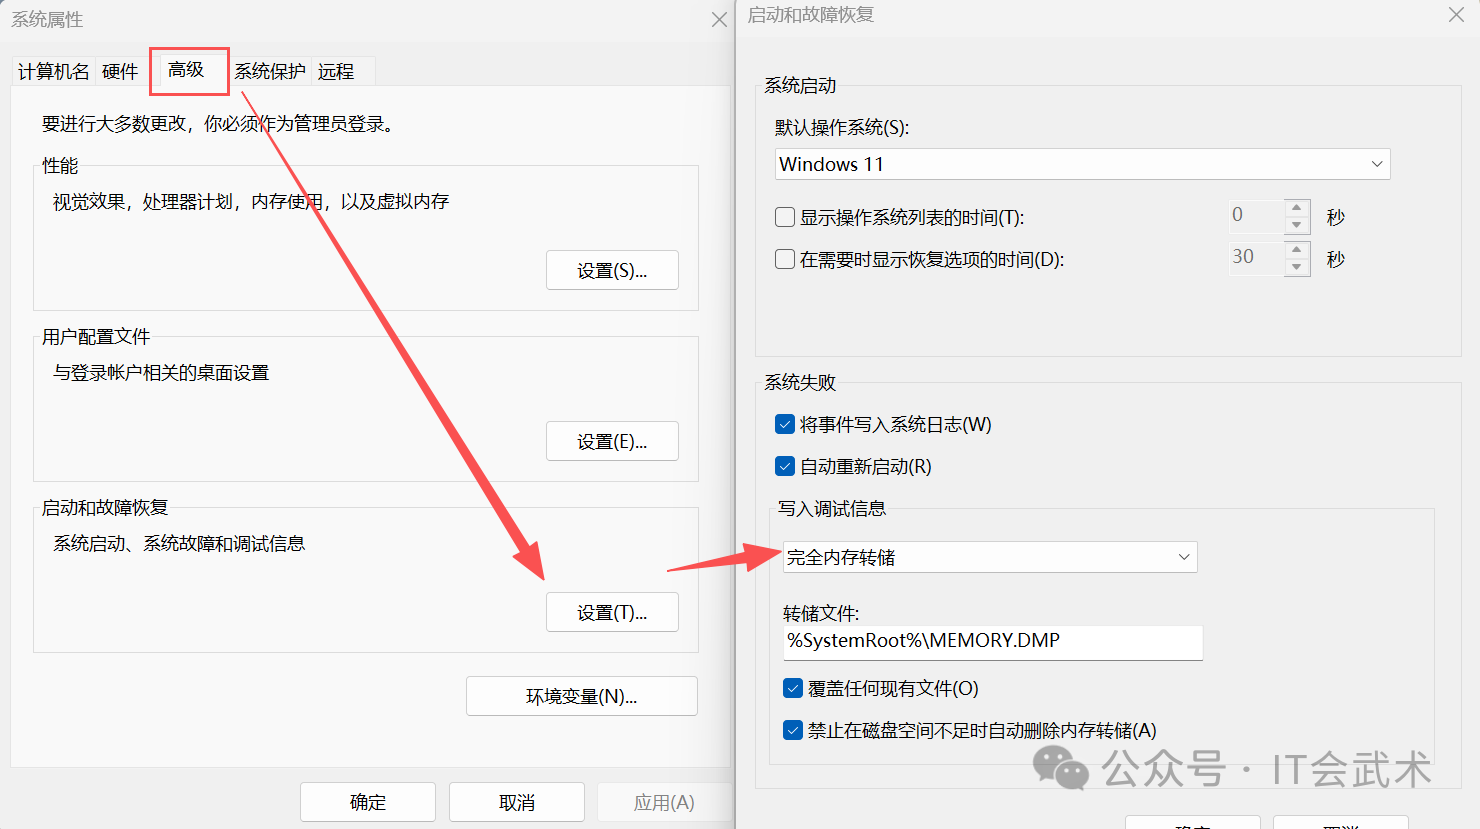Open startup and recovery 设置(T)... button
This screenshot has height=829, width=1480.
612,612
